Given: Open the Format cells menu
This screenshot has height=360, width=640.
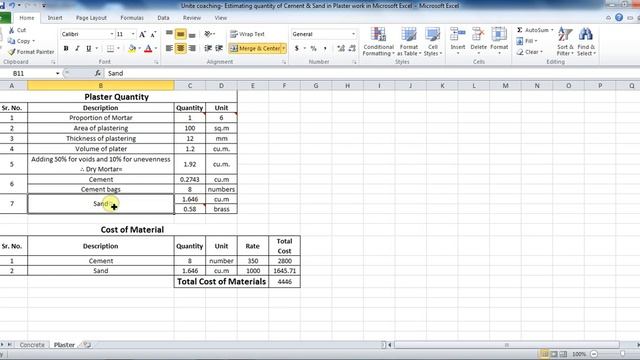Looking at the screenshot, I should pyautogui.click(x=499, y=42).
